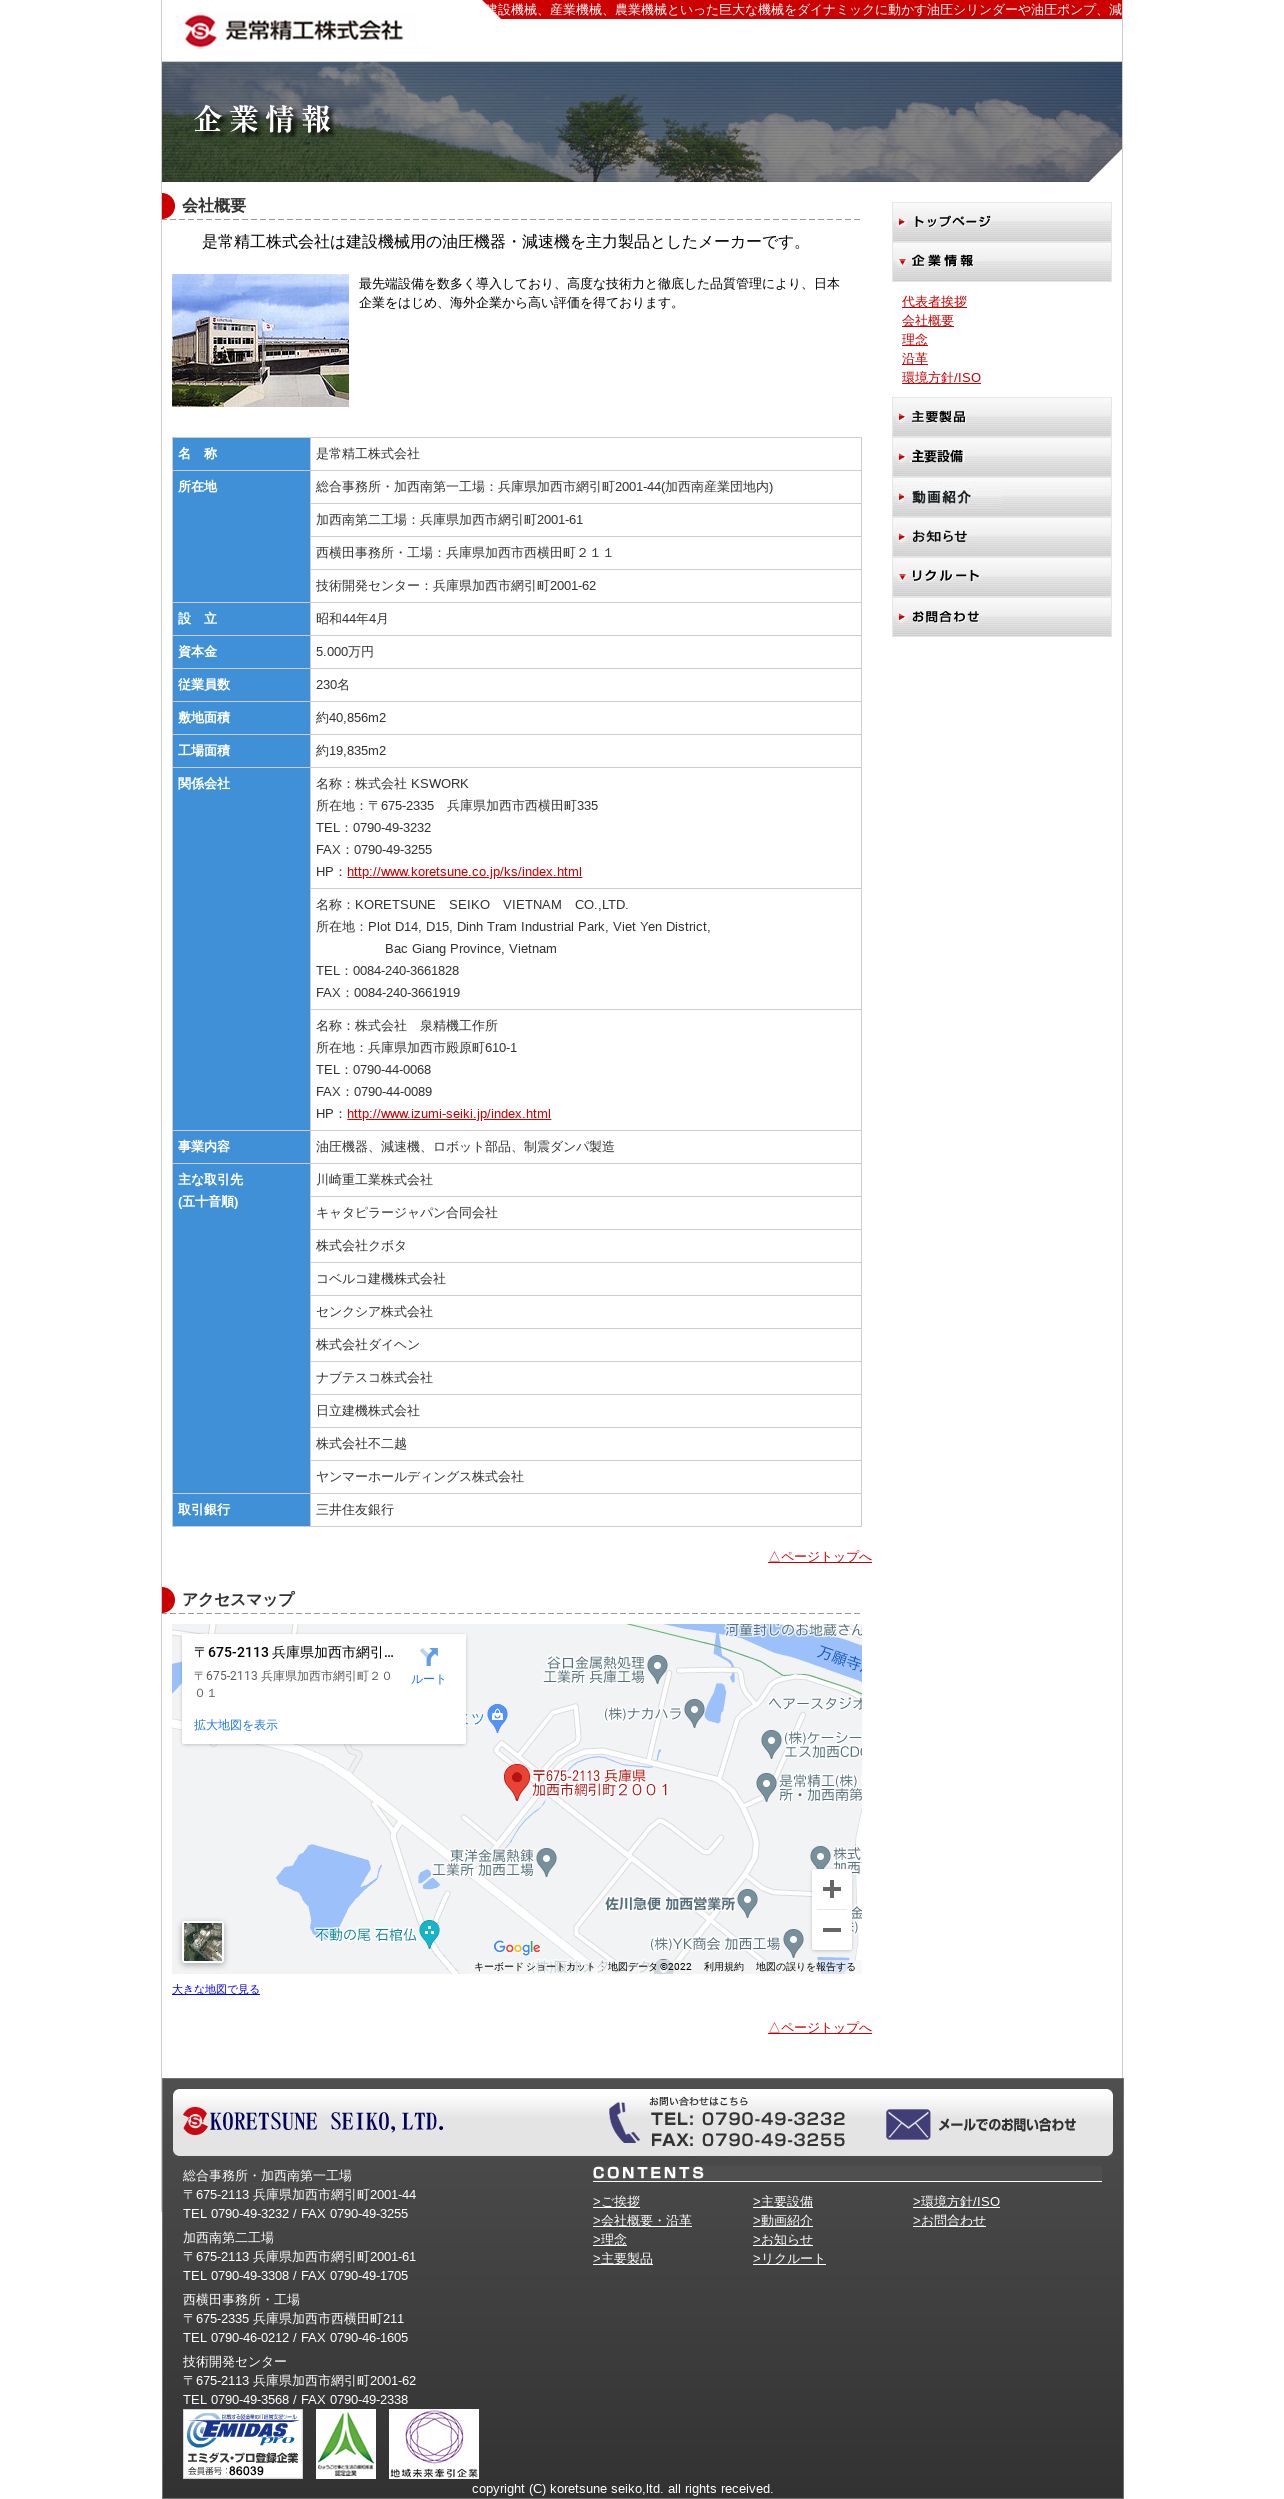
Task: Click the 是常精工株式会社 header logo
Action: (293, 30)
